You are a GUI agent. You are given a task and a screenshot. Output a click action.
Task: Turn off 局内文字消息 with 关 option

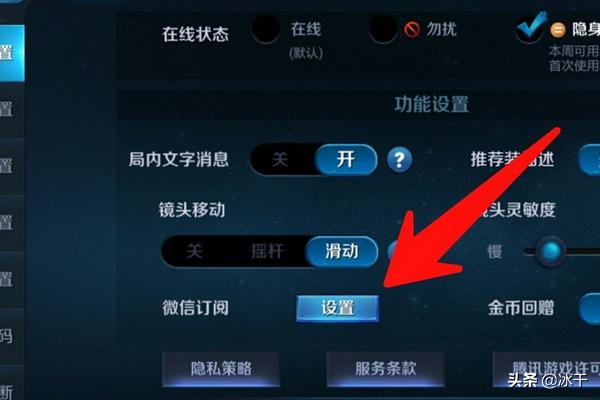(280, 160)
